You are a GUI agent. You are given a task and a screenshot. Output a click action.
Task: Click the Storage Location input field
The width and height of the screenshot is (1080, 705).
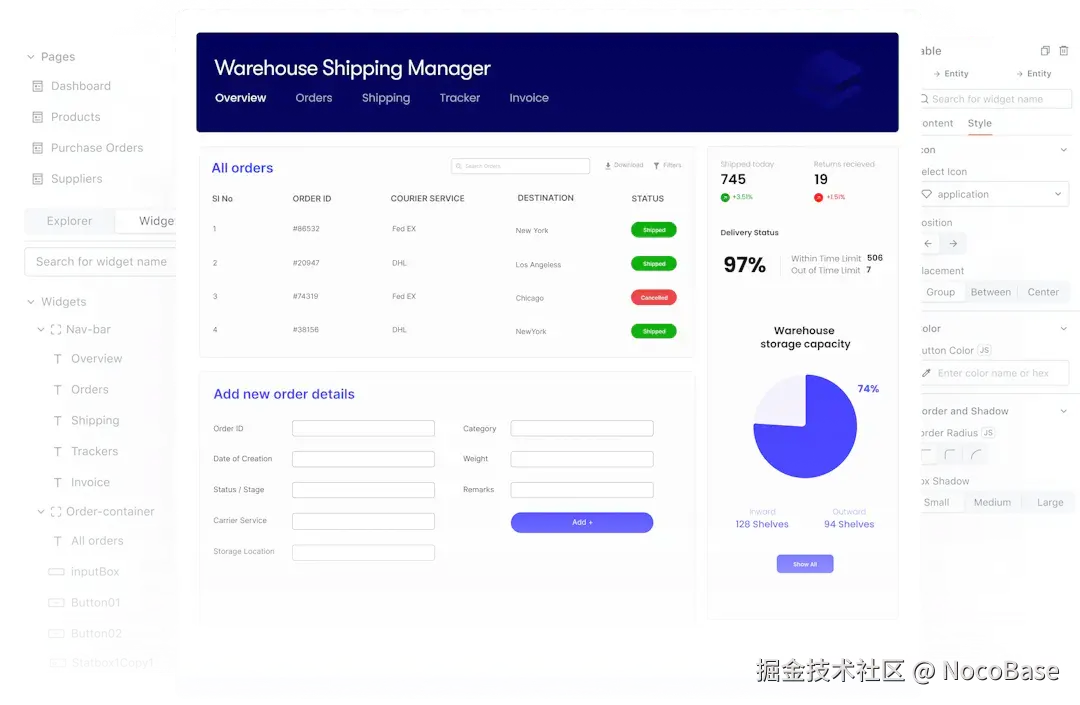tap(364, 552)
